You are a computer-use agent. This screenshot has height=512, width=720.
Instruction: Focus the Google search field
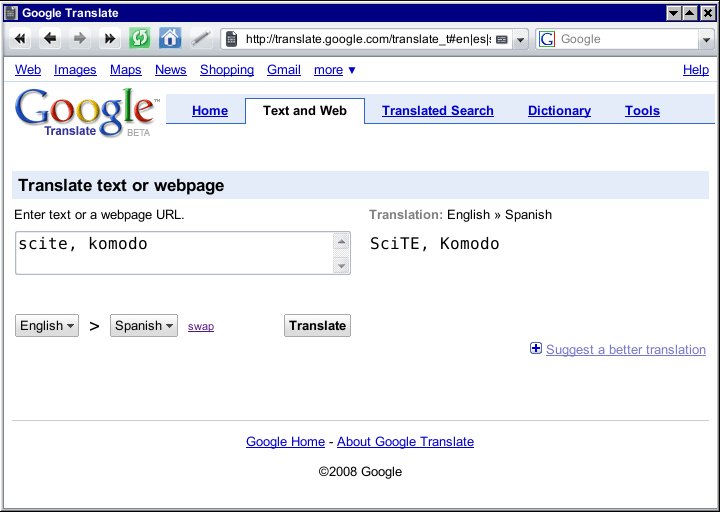pyautogui.click(x=627, y=39)
